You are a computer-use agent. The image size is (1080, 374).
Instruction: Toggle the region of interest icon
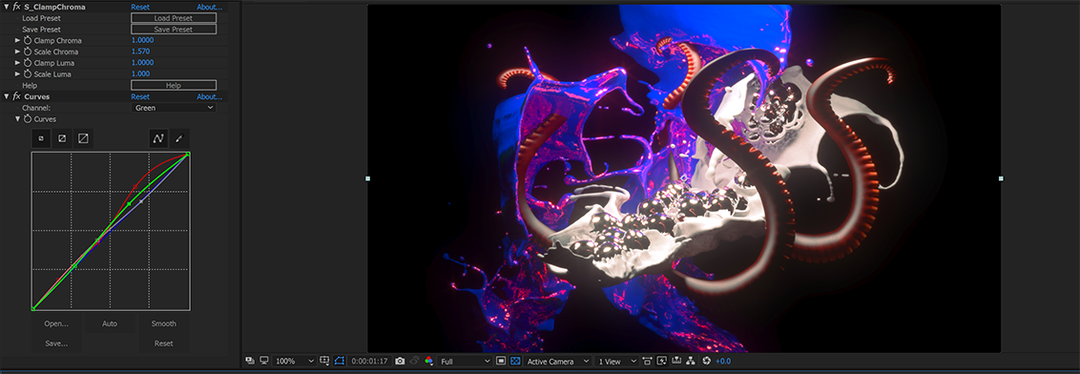501,360
